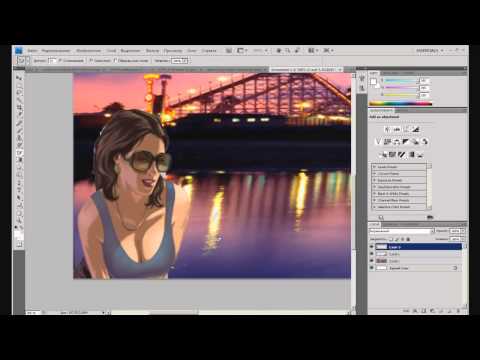This screenshot has width=480, height=360.
Task: Launch Bridge from the application bar
Action: click(229, 51)
